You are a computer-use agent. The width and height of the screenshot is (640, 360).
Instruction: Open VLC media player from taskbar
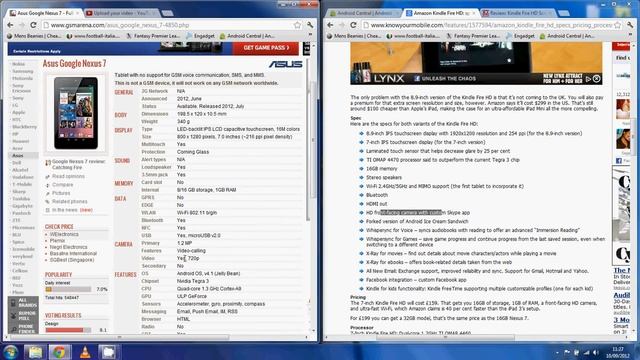pos(85,352)
